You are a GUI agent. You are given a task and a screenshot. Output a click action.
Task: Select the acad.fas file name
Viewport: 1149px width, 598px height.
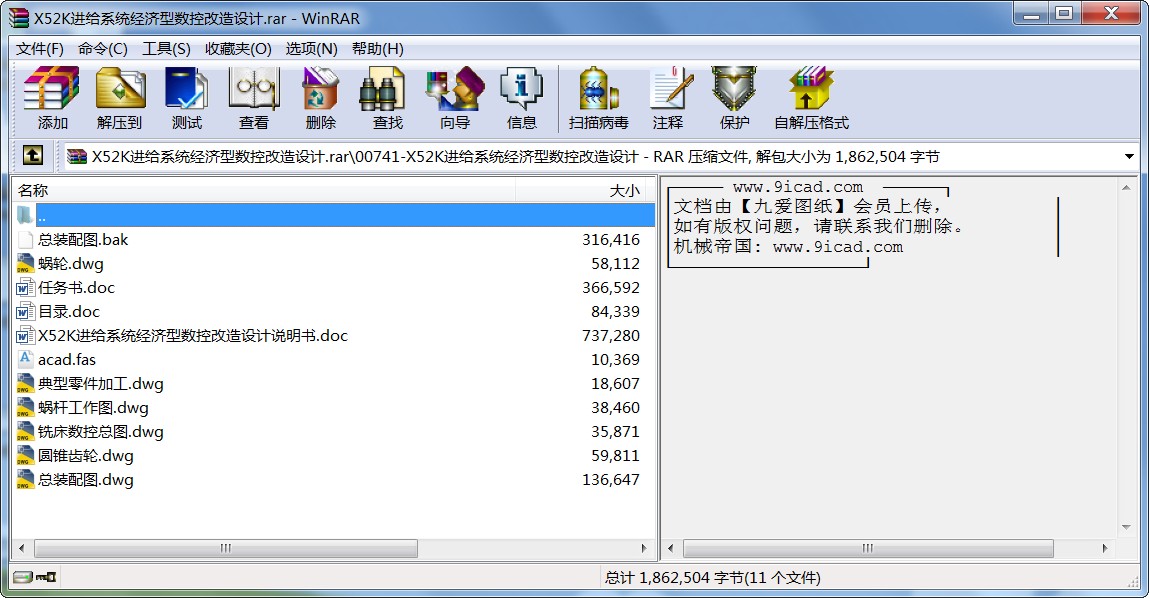tap(67, 360)
